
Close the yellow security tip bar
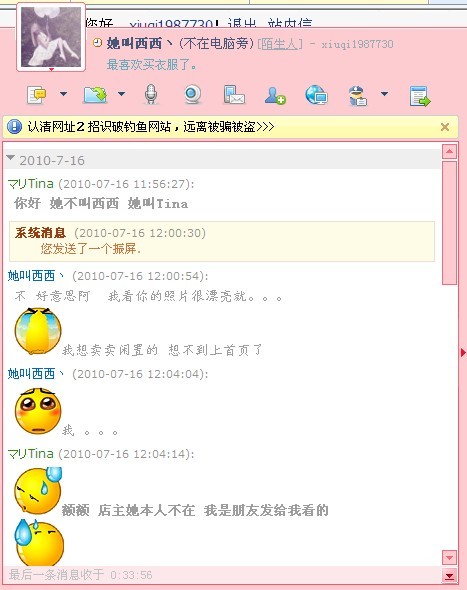tap(445, 127)
